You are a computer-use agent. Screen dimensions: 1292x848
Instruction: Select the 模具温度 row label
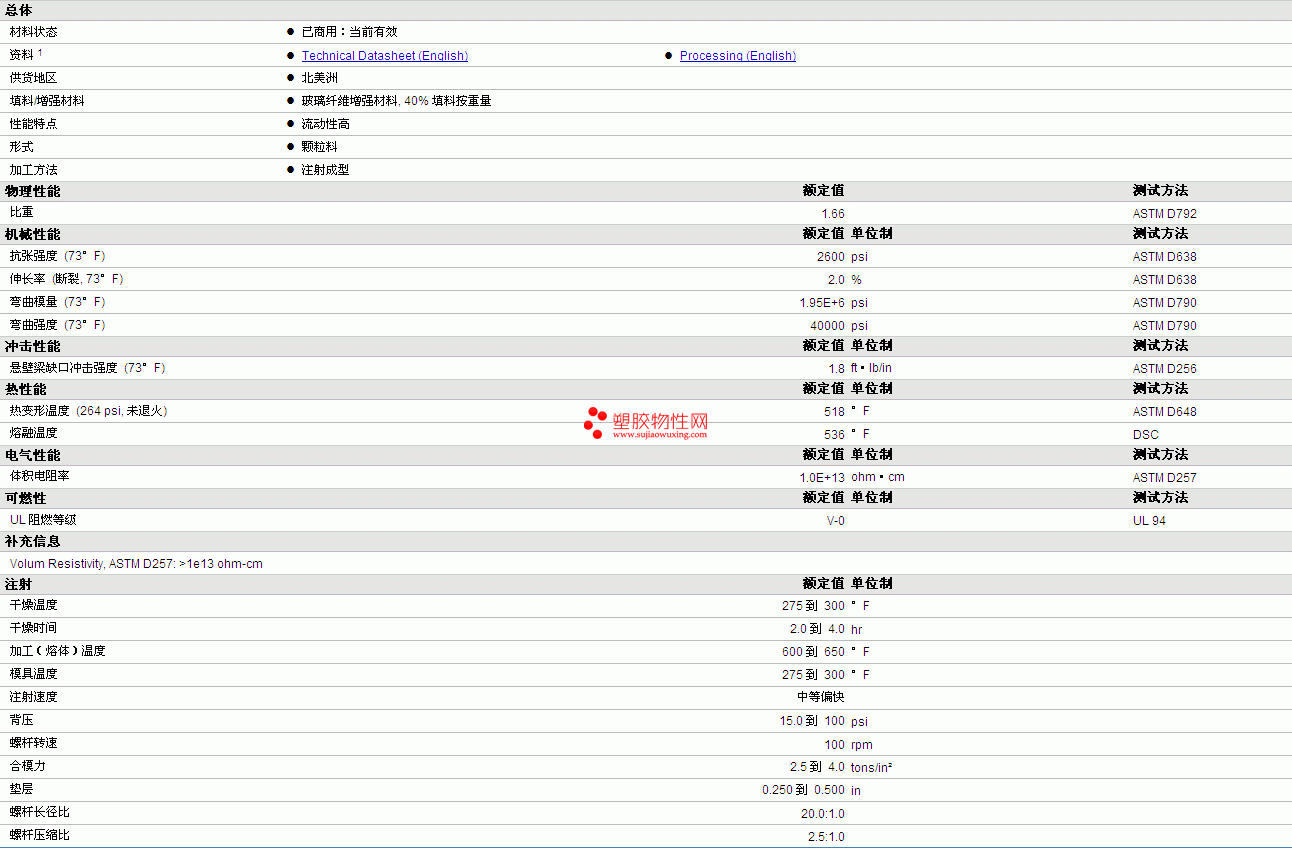34,674
